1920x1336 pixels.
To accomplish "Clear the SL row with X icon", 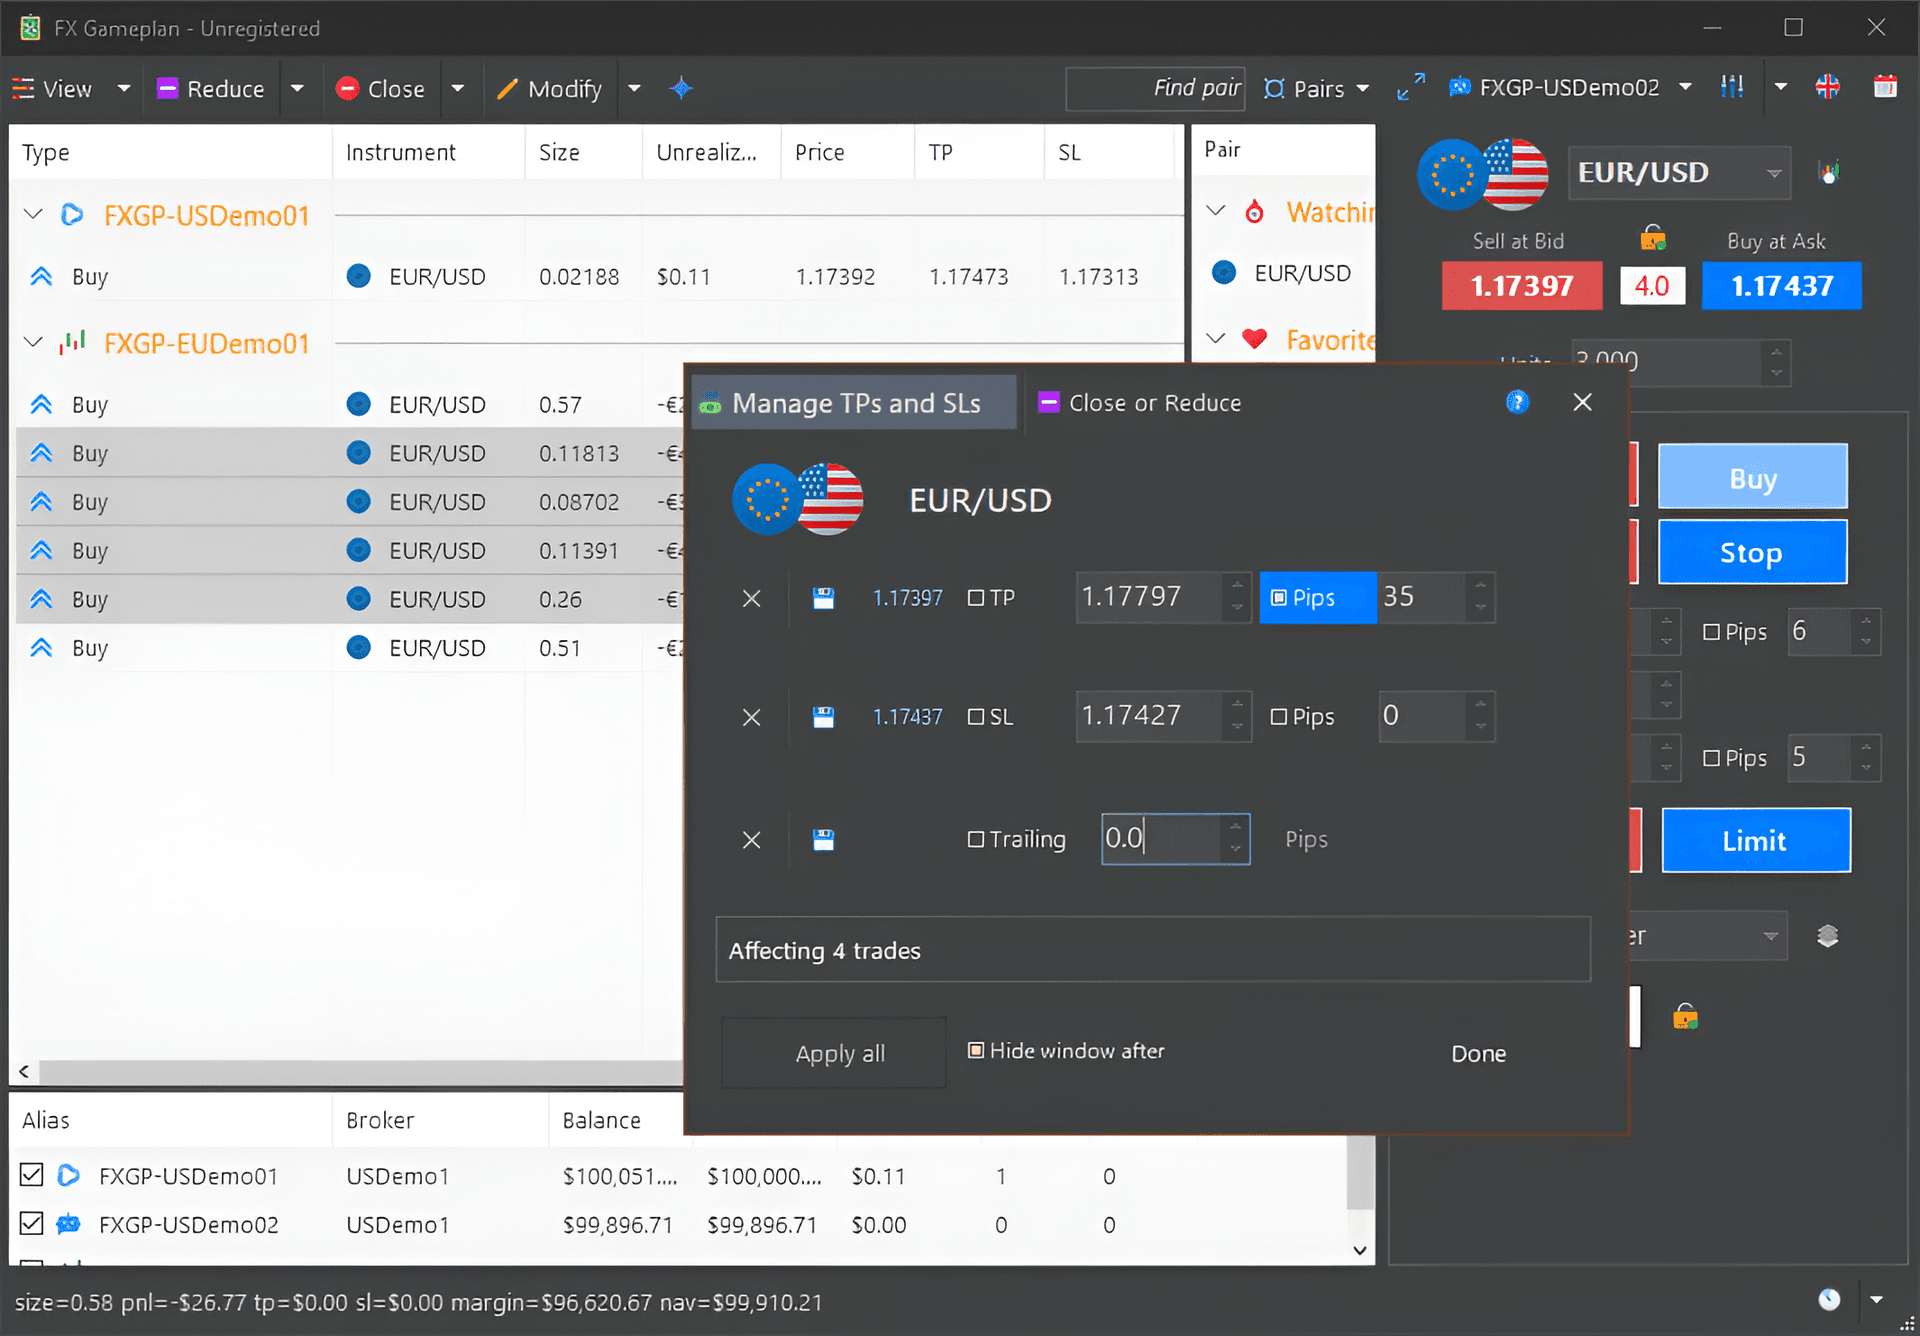I will tap(752, 717).
